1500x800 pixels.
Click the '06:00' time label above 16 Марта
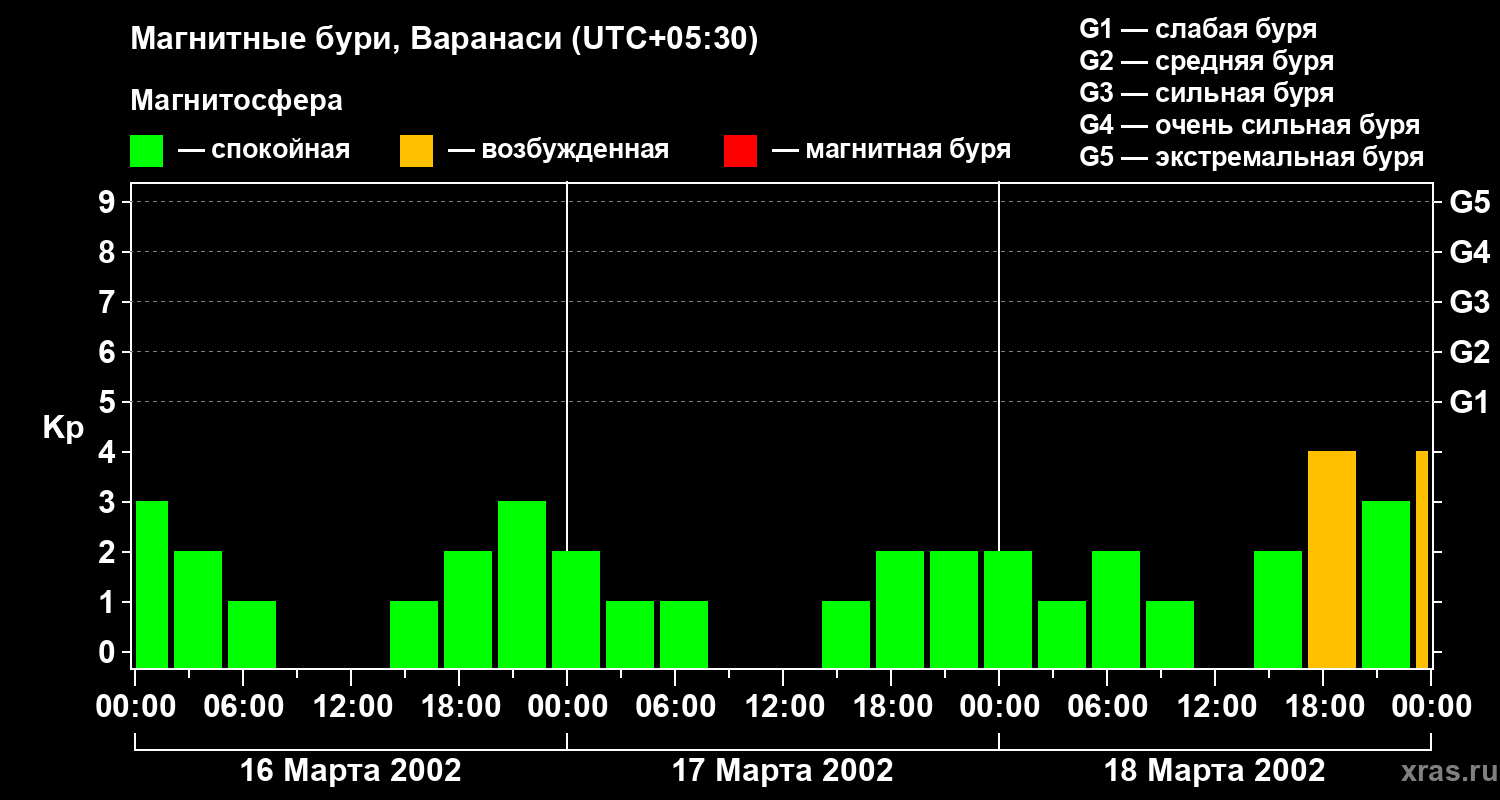(x=243, y=706)
